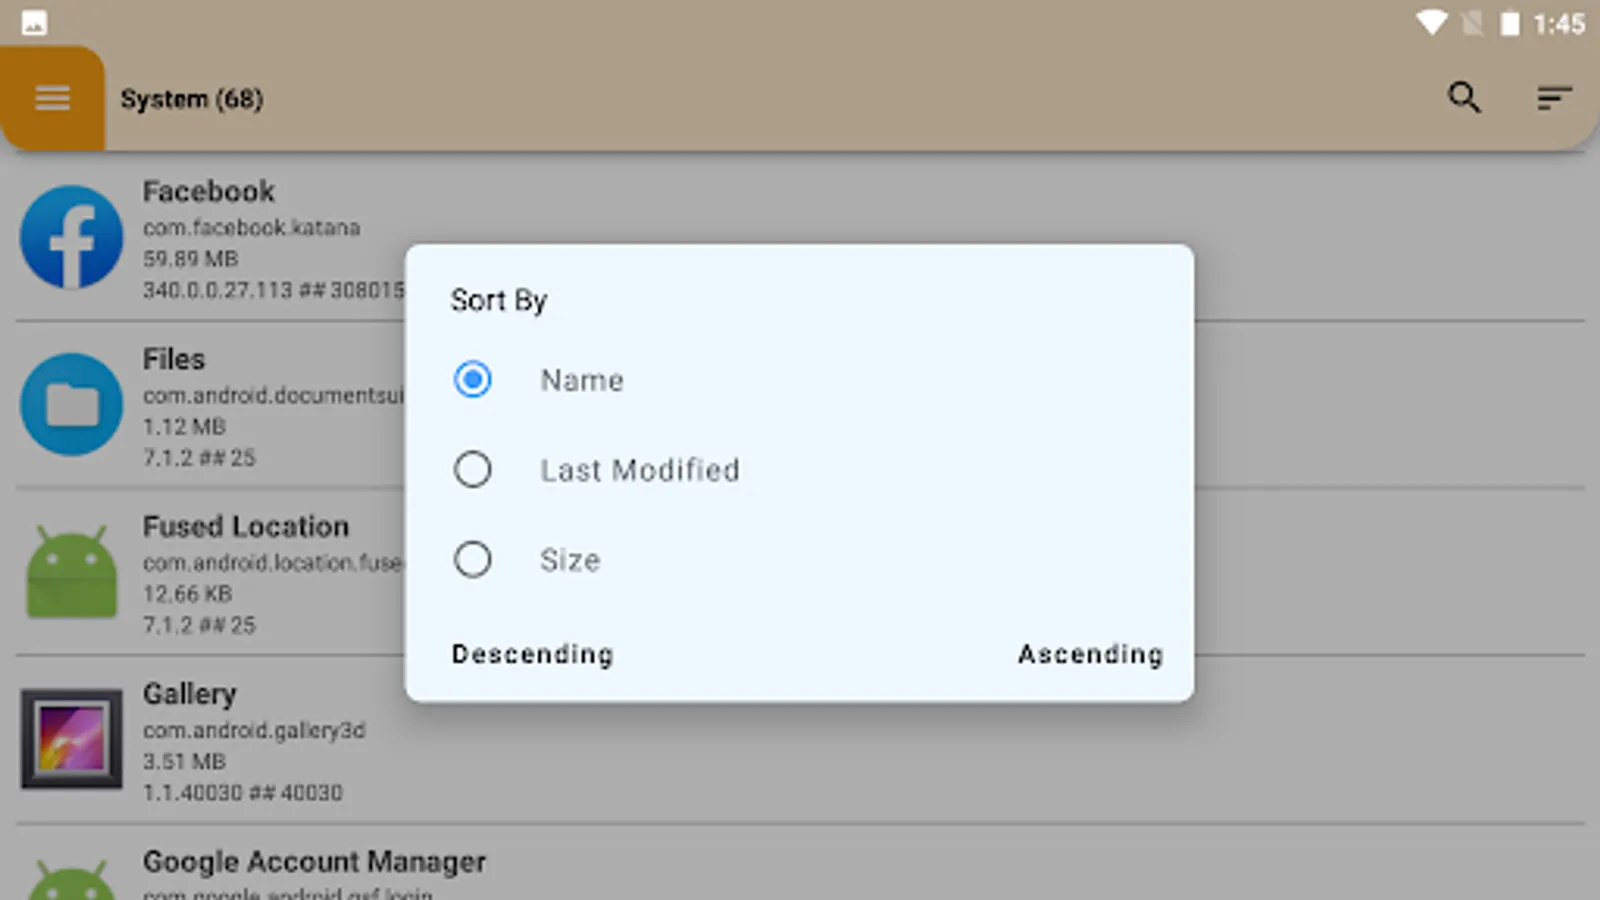Open the Google Account Manager entry
Screen dimensions: 1600x900
[x=314, y=862]
